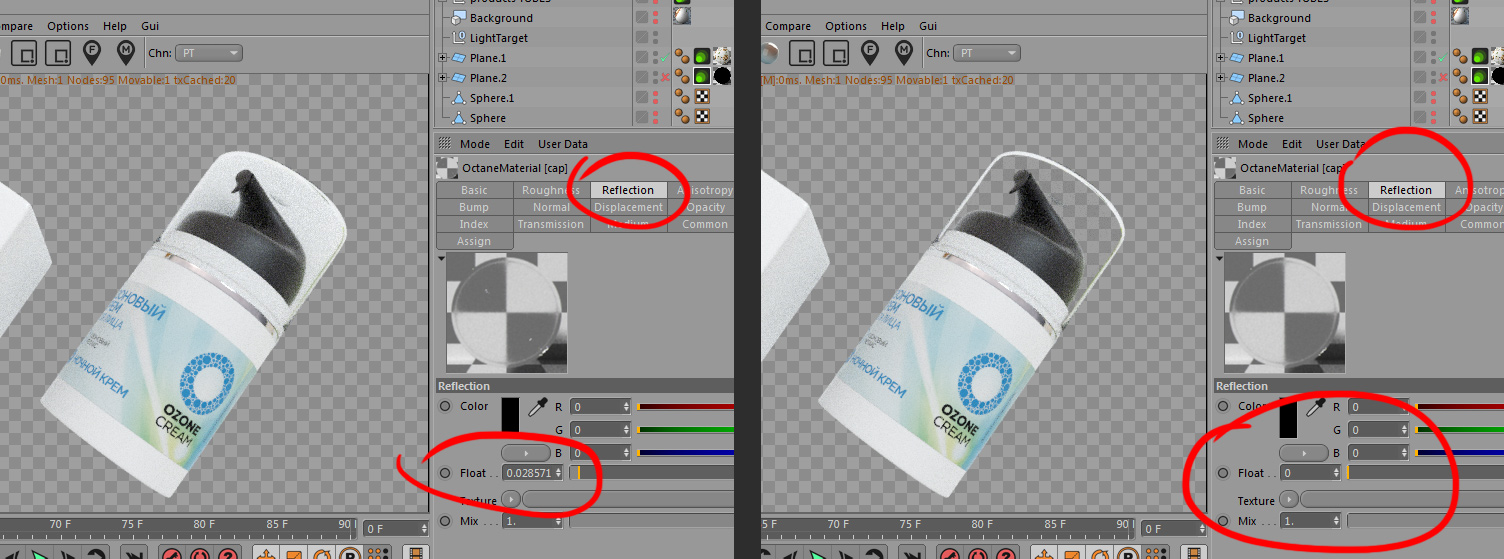1504x559 pixels.
Task: Open Mode menu in right window
Action: (1252, 144)
